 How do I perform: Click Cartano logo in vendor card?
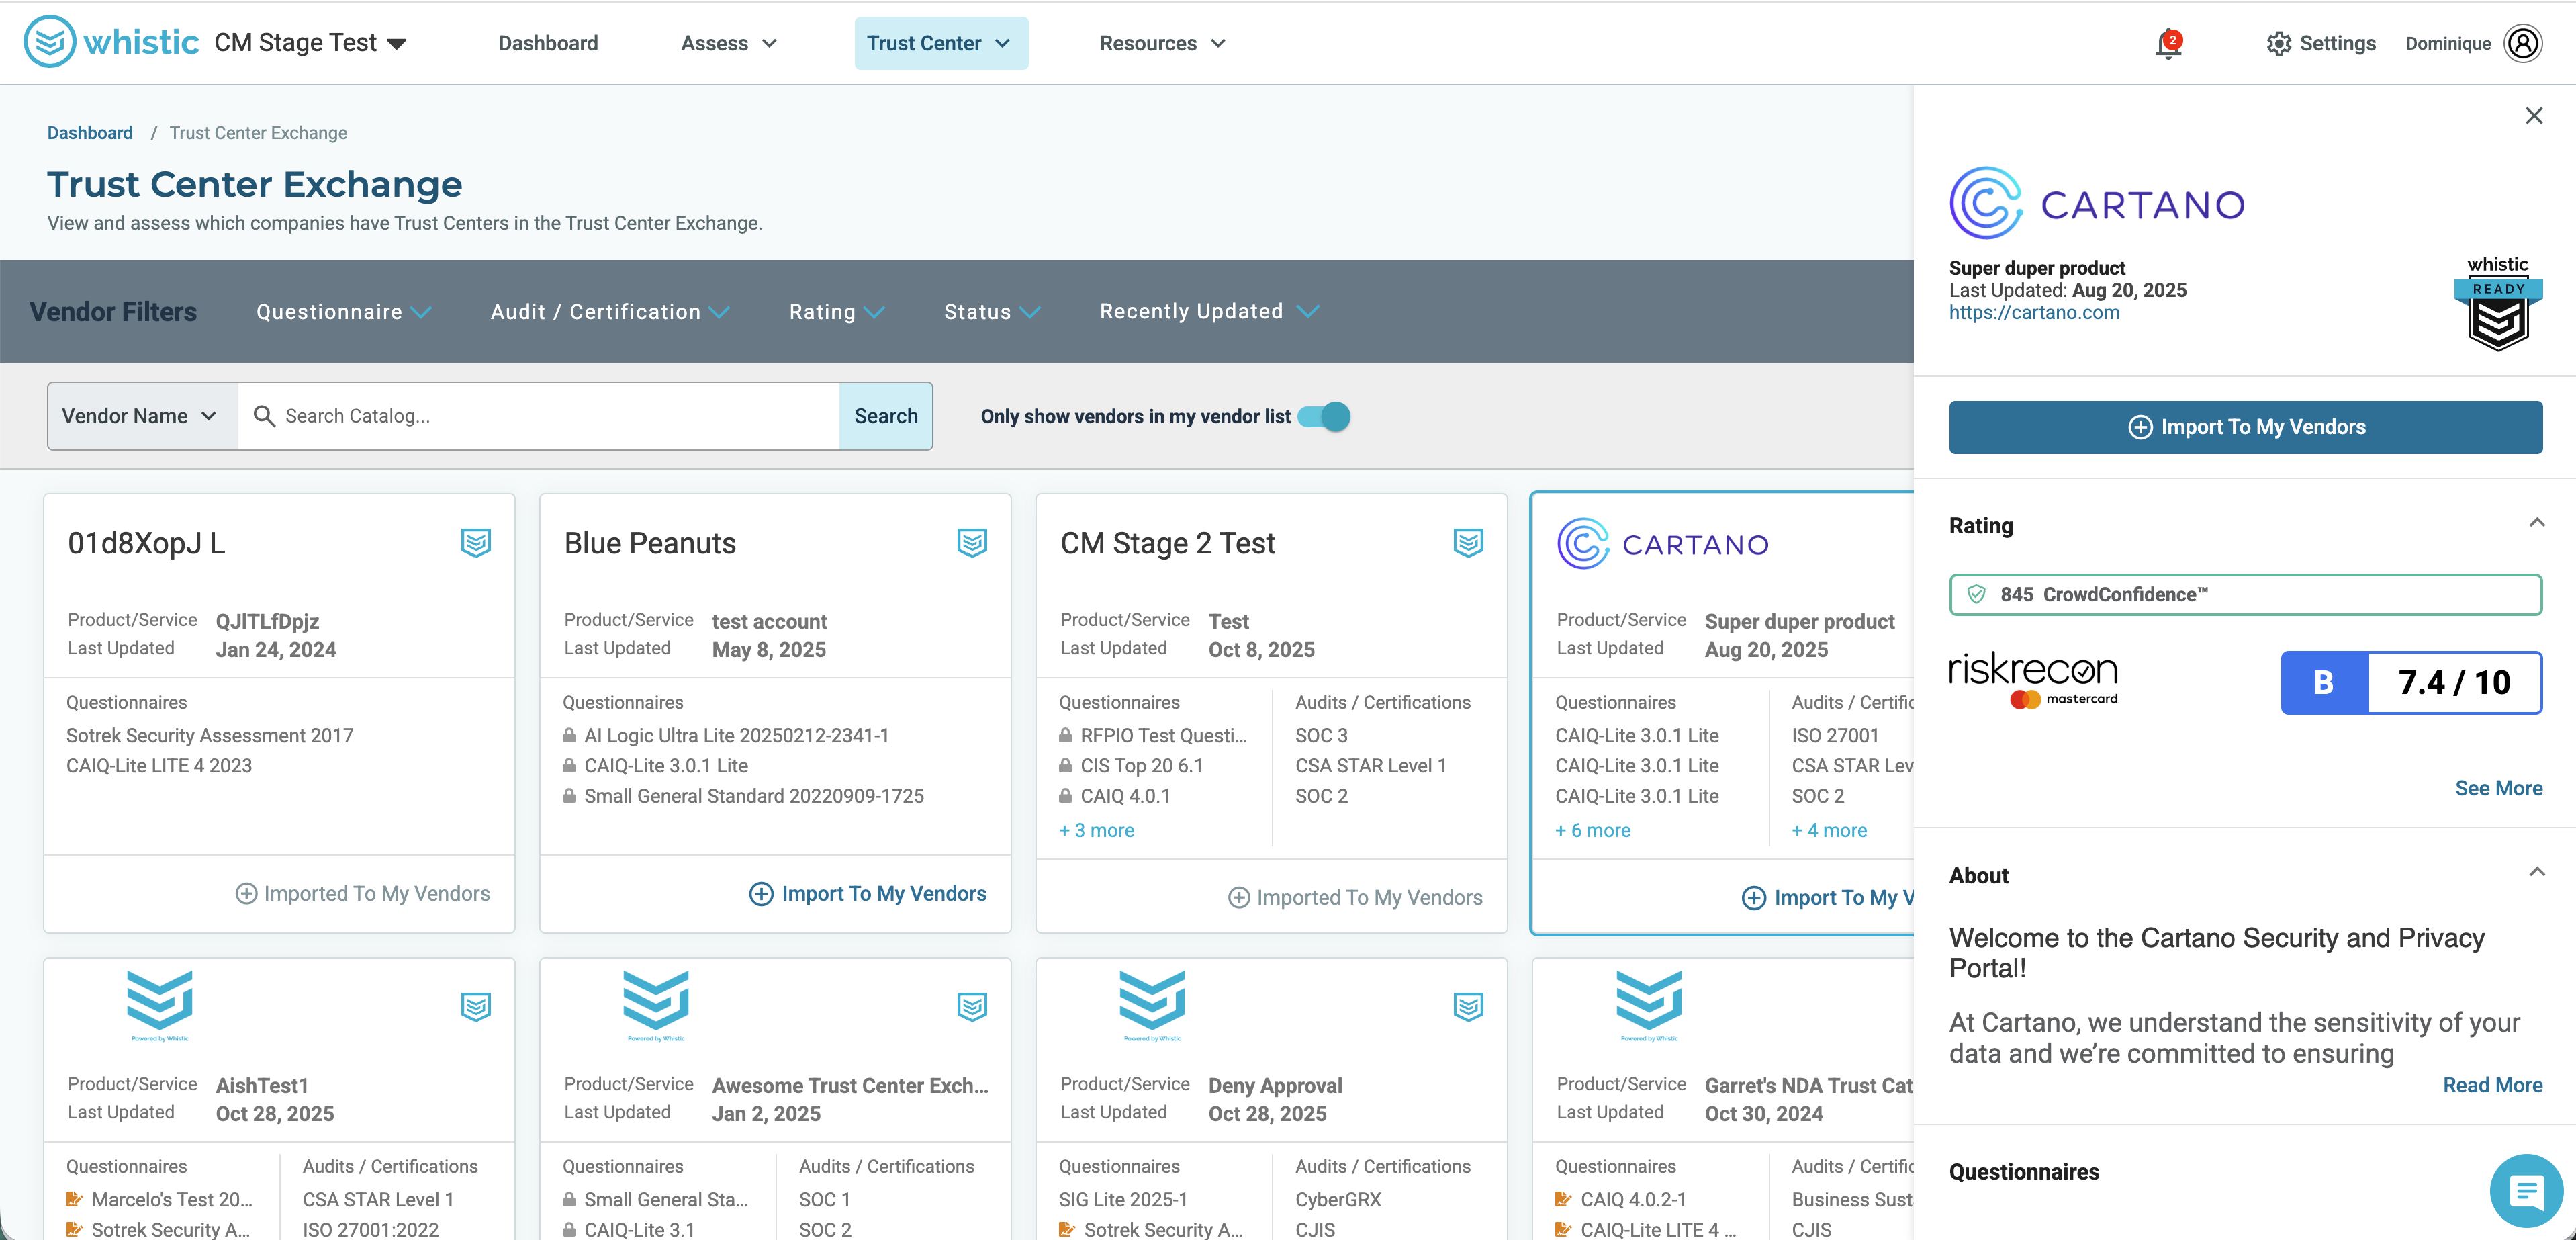(1663, 544)
